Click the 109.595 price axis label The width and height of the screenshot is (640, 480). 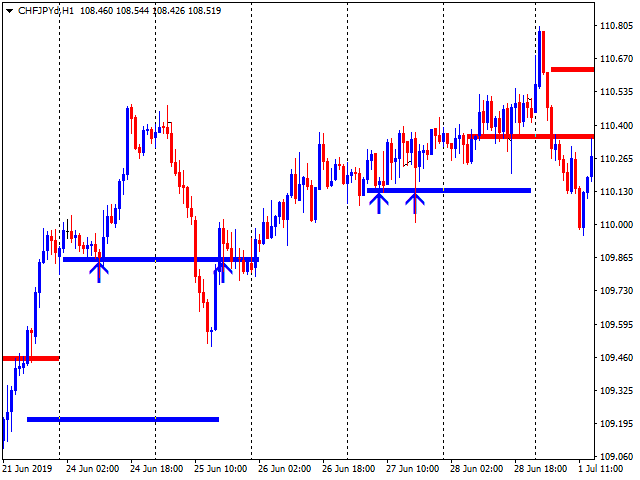click(616, 325)
